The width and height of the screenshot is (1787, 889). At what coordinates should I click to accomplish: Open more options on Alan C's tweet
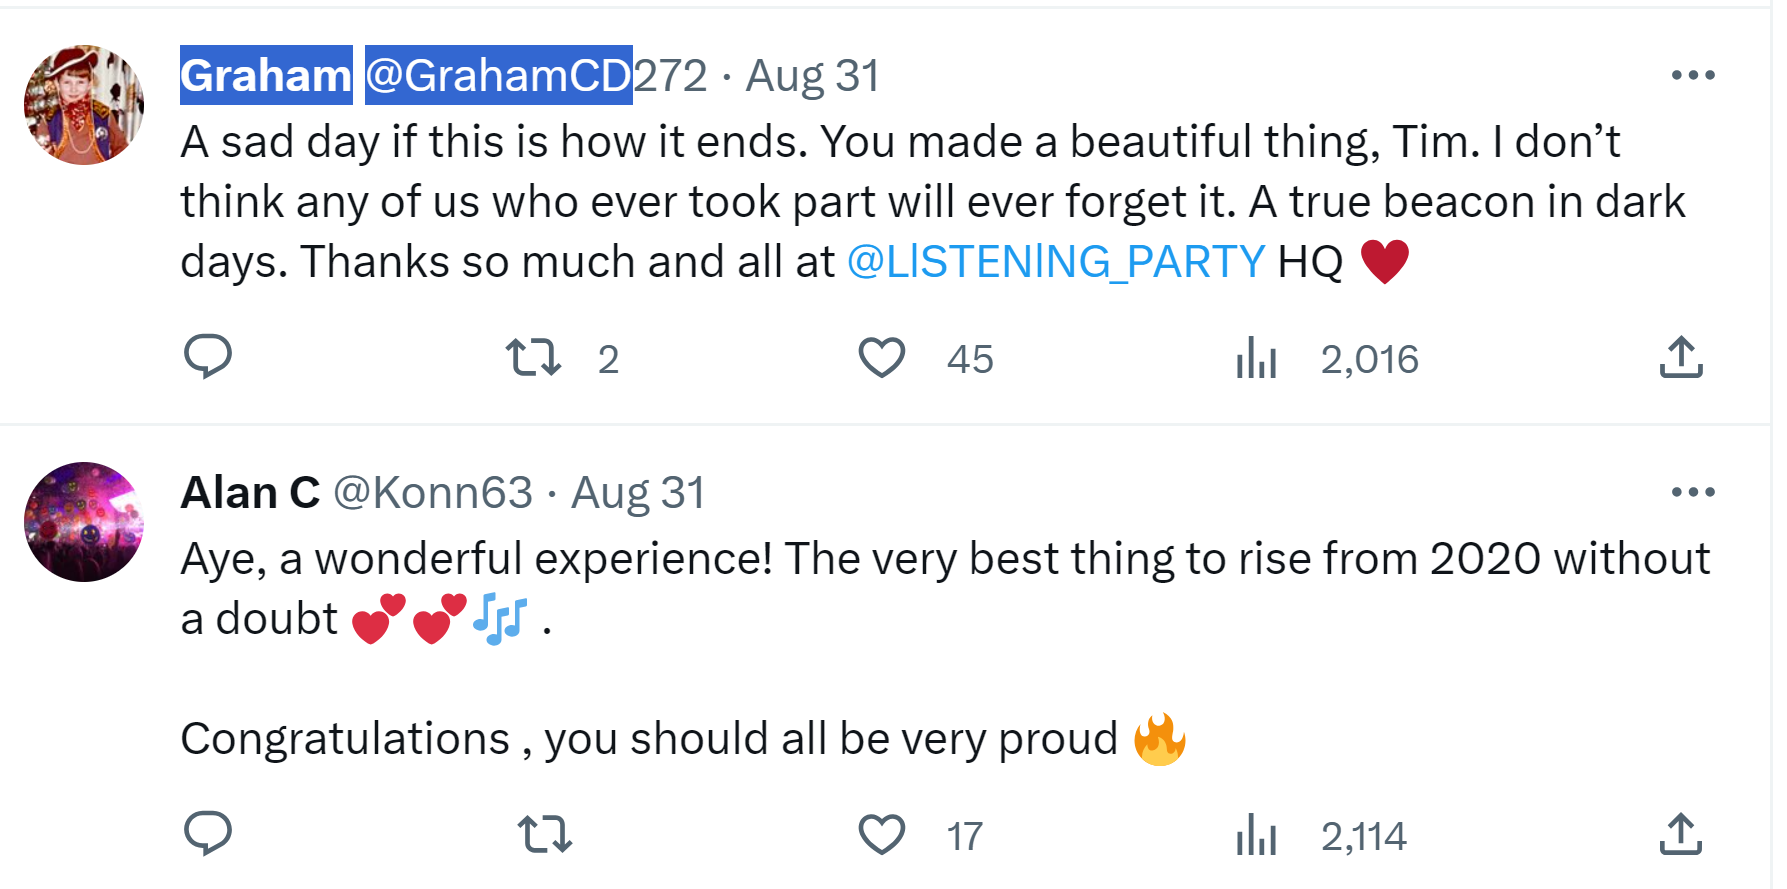tap(1693, 492)
